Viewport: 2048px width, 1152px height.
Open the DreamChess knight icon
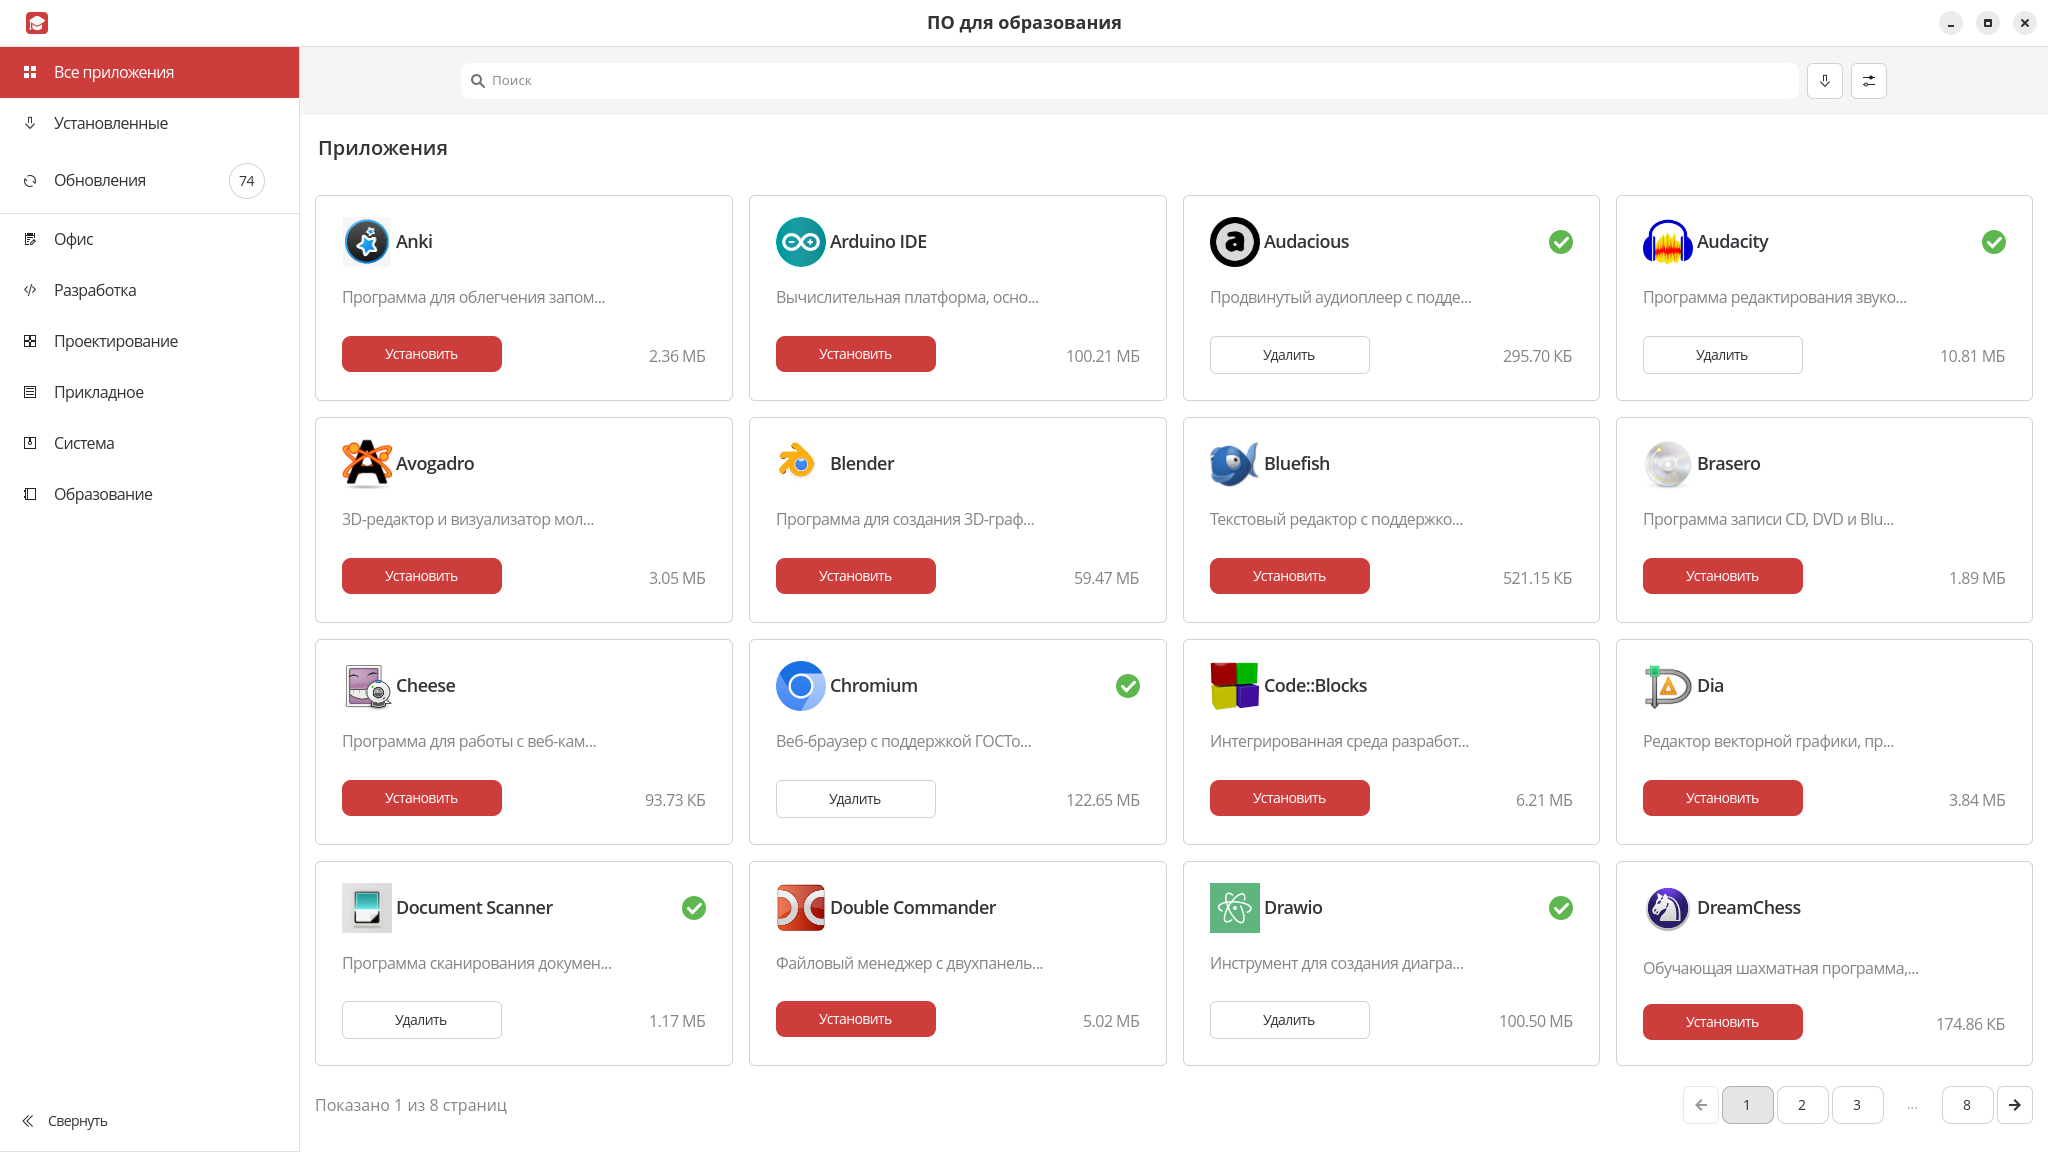tap(1668, 908)
